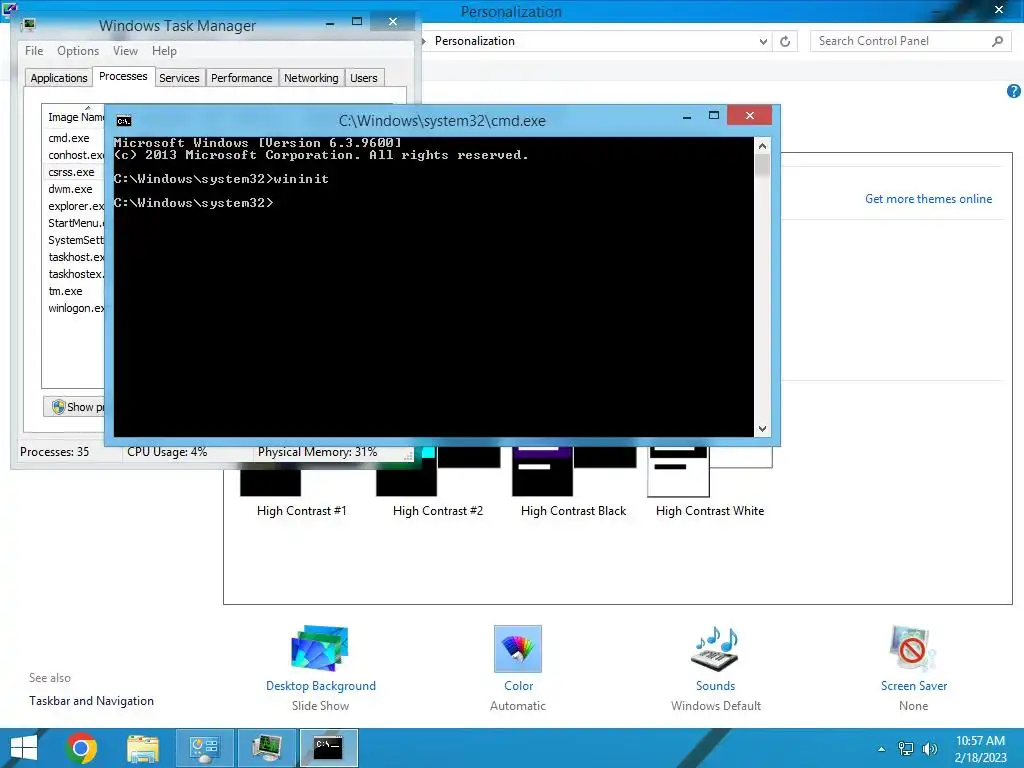This screenshot has width=1024, height=768.
Task: Open the Desktop Background link
Action: coord(321,686)
